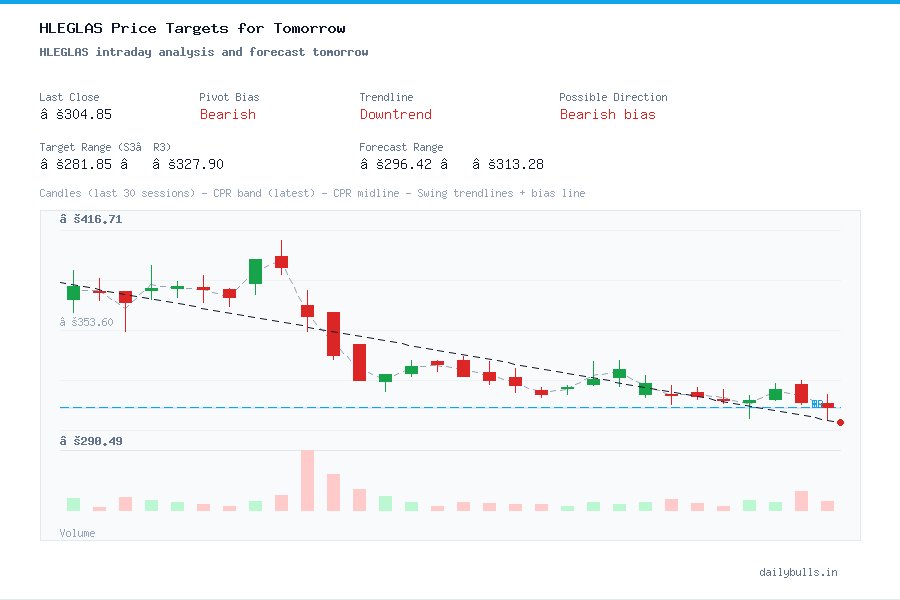This screenshot has height=600, width=900.
Task: Click the first green candle on the left
Action: (73, 292)
